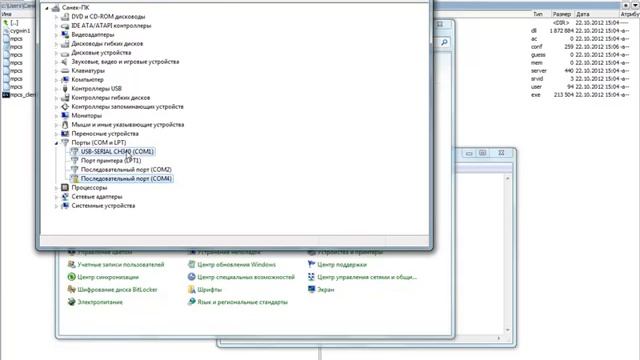Image resolution: width=640 pixels, height=360 pixels.
Task: Click the scroll-right arrow in the rear window
Action: click(x=498, y=338)
